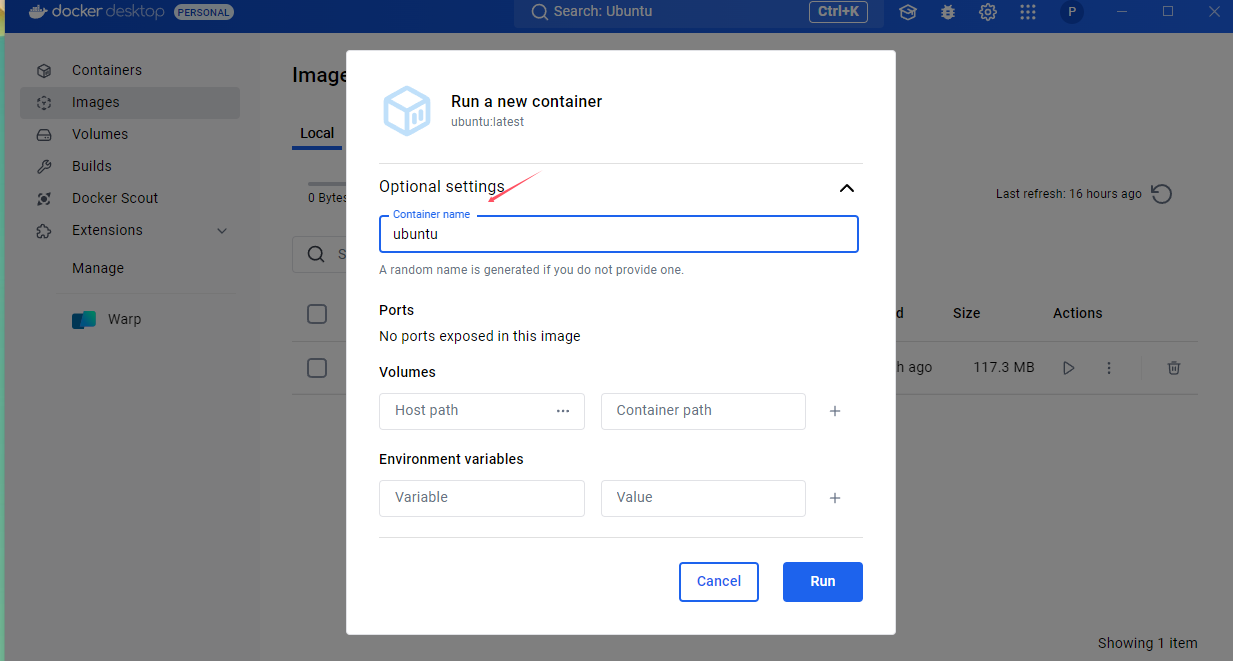Expand the Extensions sidebar chevron
The width and height of the screenshot is (1233, 661).
point(222,231)
